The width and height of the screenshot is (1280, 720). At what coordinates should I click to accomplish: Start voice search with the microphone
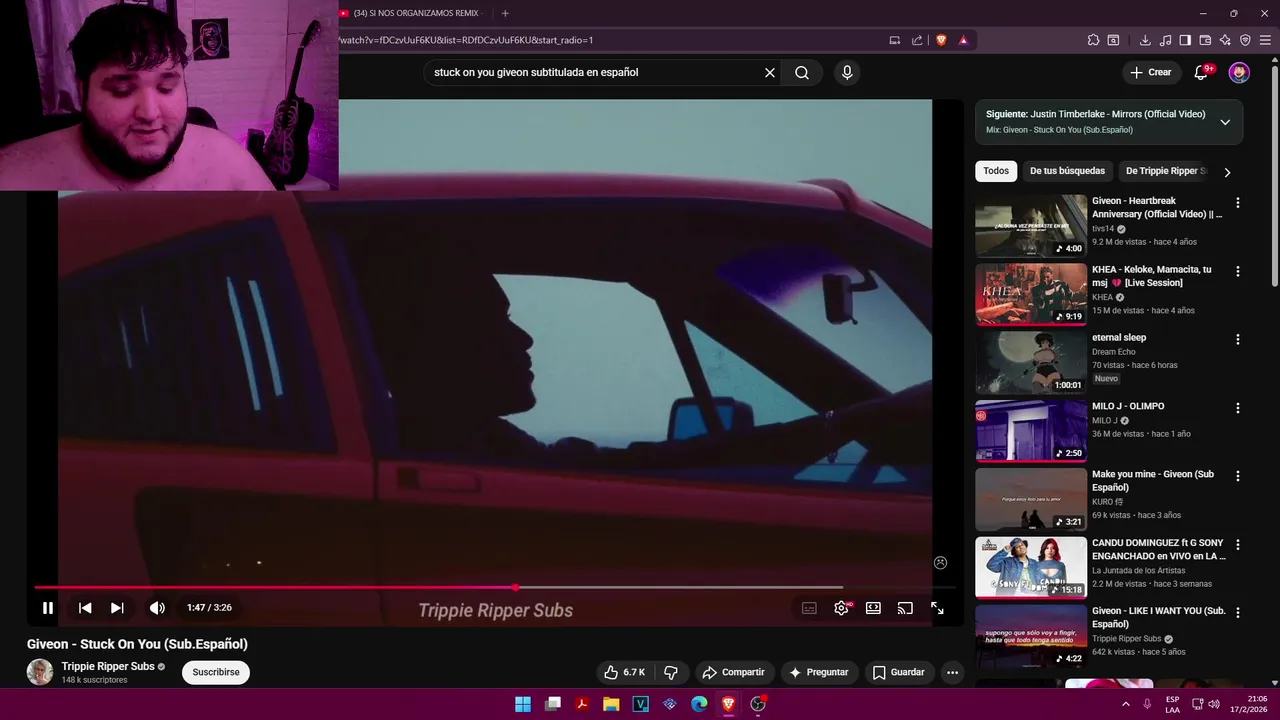847,72
